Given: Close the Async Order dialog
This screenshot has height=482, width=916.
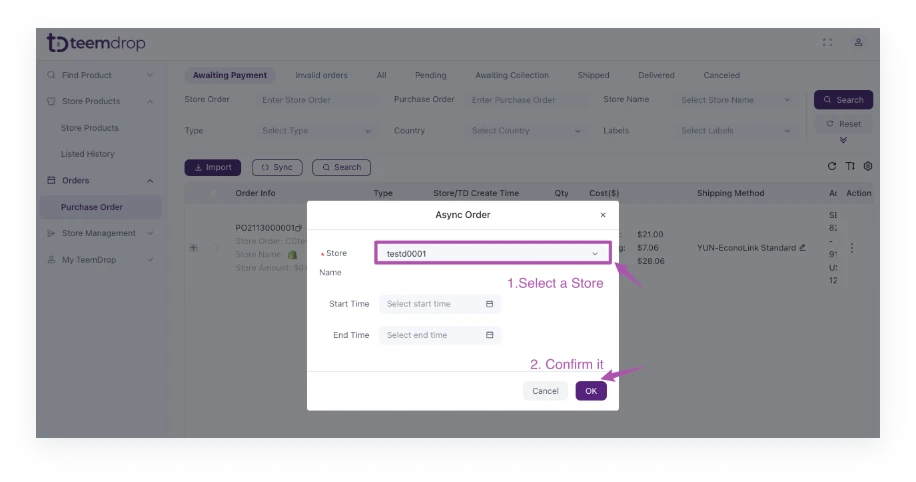Looking at the screenshot, I should click(x=602, y=215).
